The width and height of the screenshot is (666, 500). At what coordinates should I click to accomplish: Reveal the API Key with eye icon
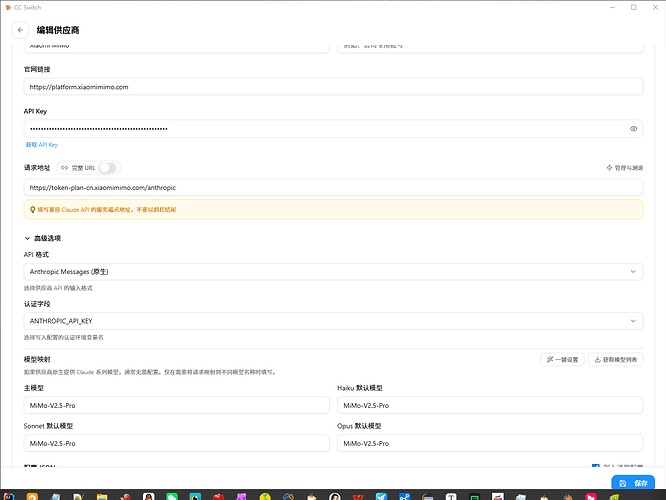pos(633,129)
